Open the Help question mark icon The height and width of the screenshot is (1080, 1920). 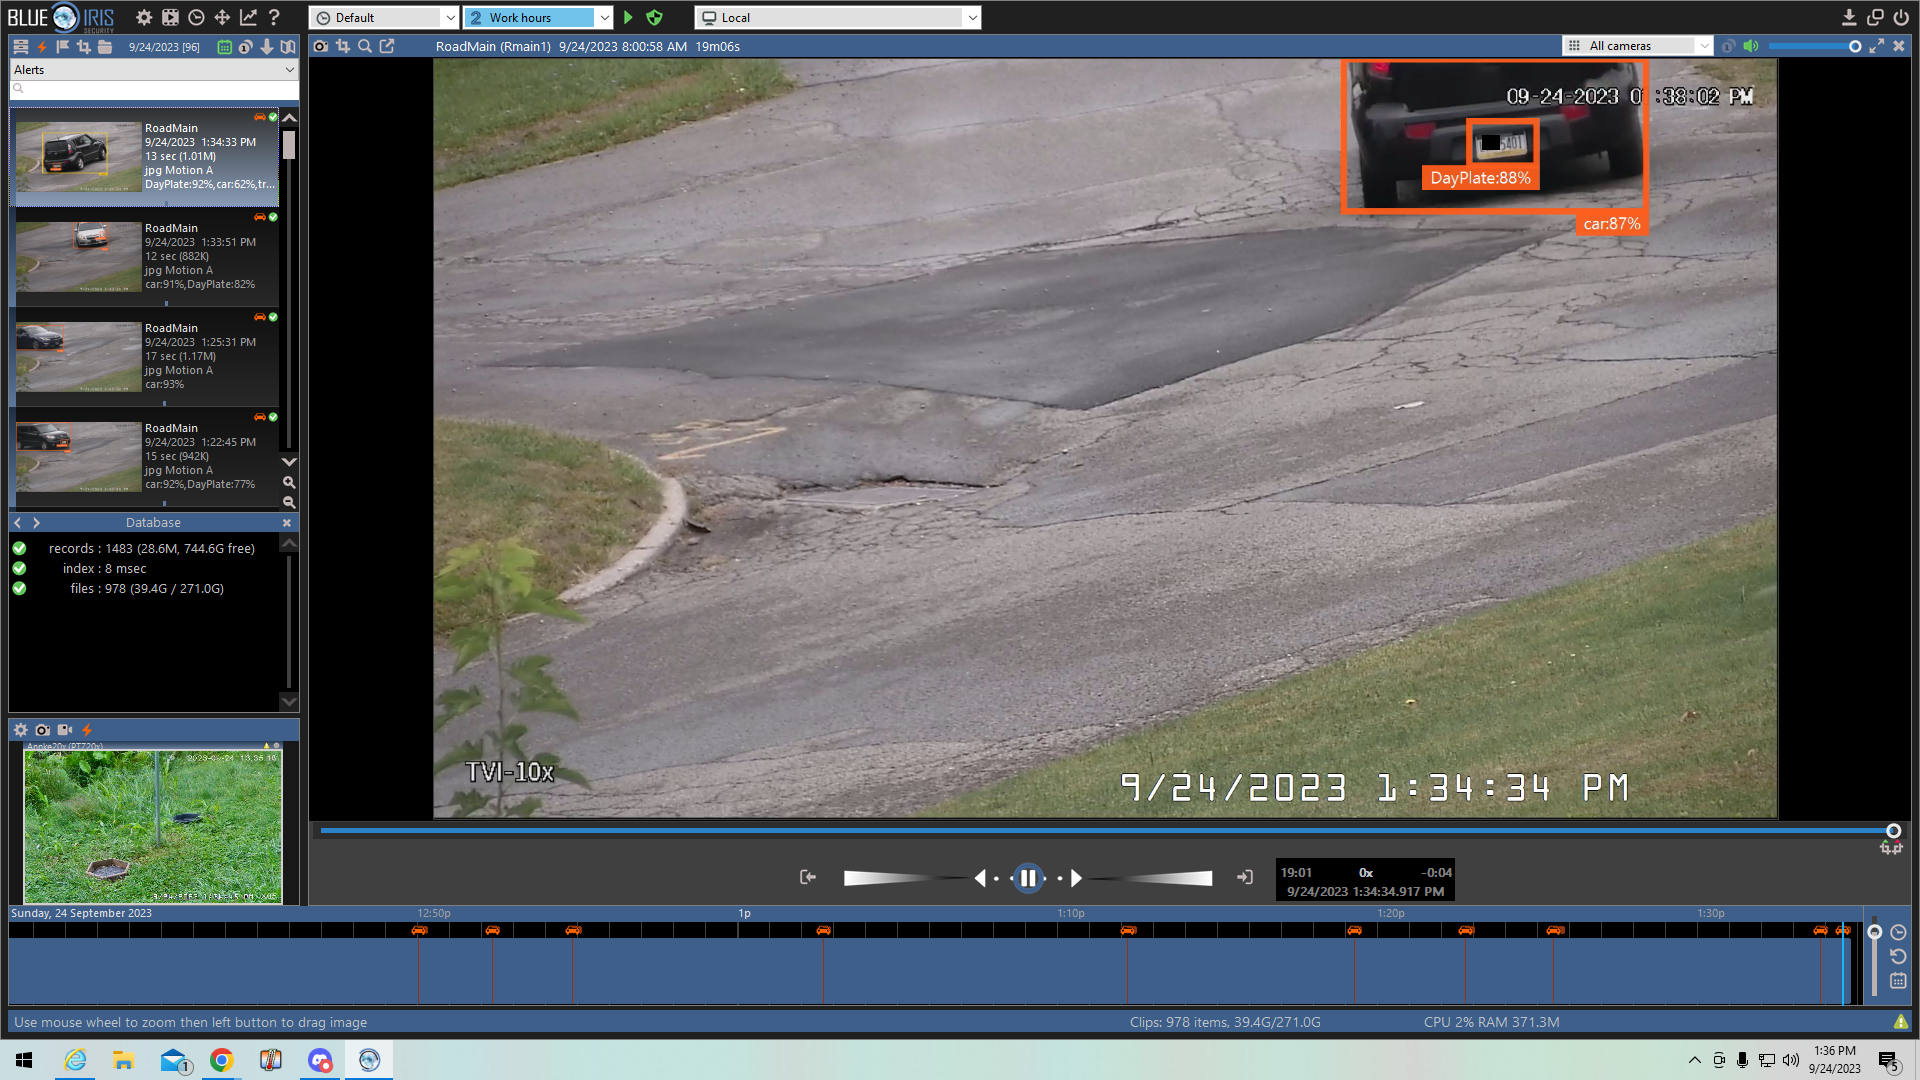pyautogui.click(x=274, y=17)
